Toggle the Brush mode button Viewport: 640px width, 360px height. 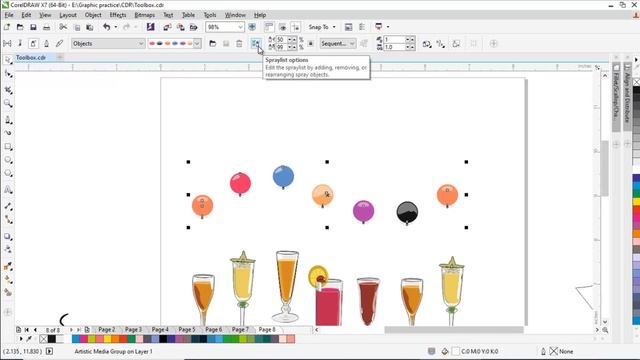coord(20,43)
